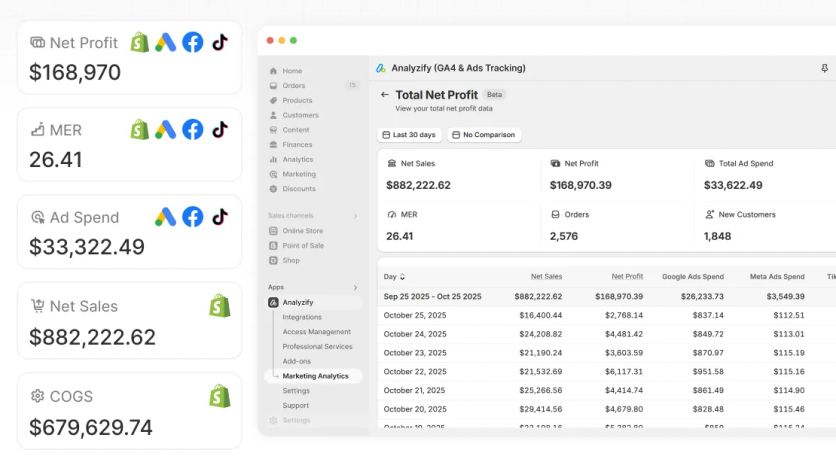
Task: Click the Facebook icon on Ad Spend card
Action: pos(192,217)
